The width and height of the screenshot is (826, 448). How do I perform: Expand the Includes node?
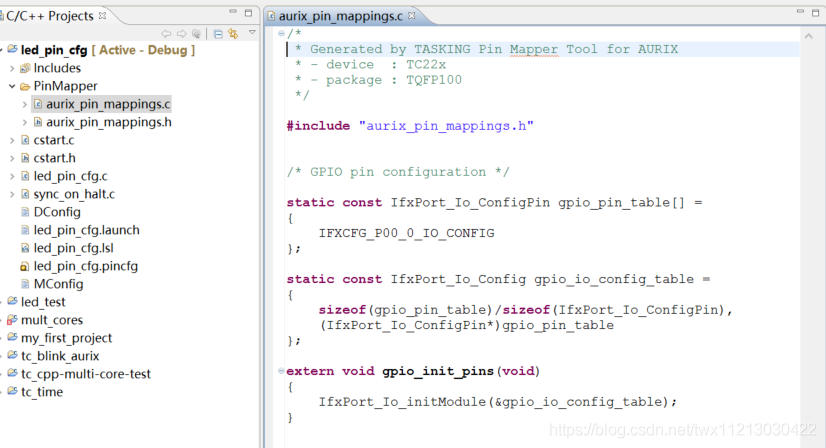click(12, 68)
